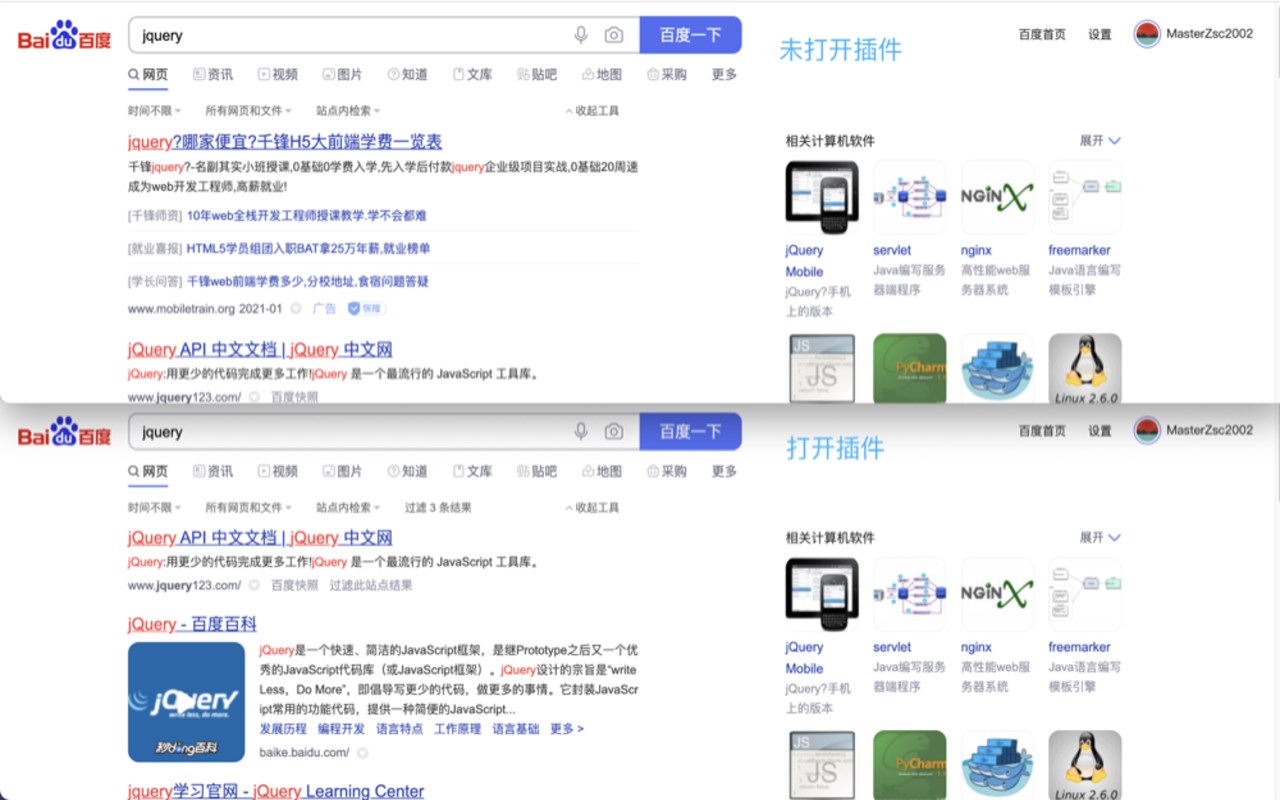Click the camera image-search icon in 未打开插件 page
The width and height of the screenshot is (1280, 800).
[614, 35]
